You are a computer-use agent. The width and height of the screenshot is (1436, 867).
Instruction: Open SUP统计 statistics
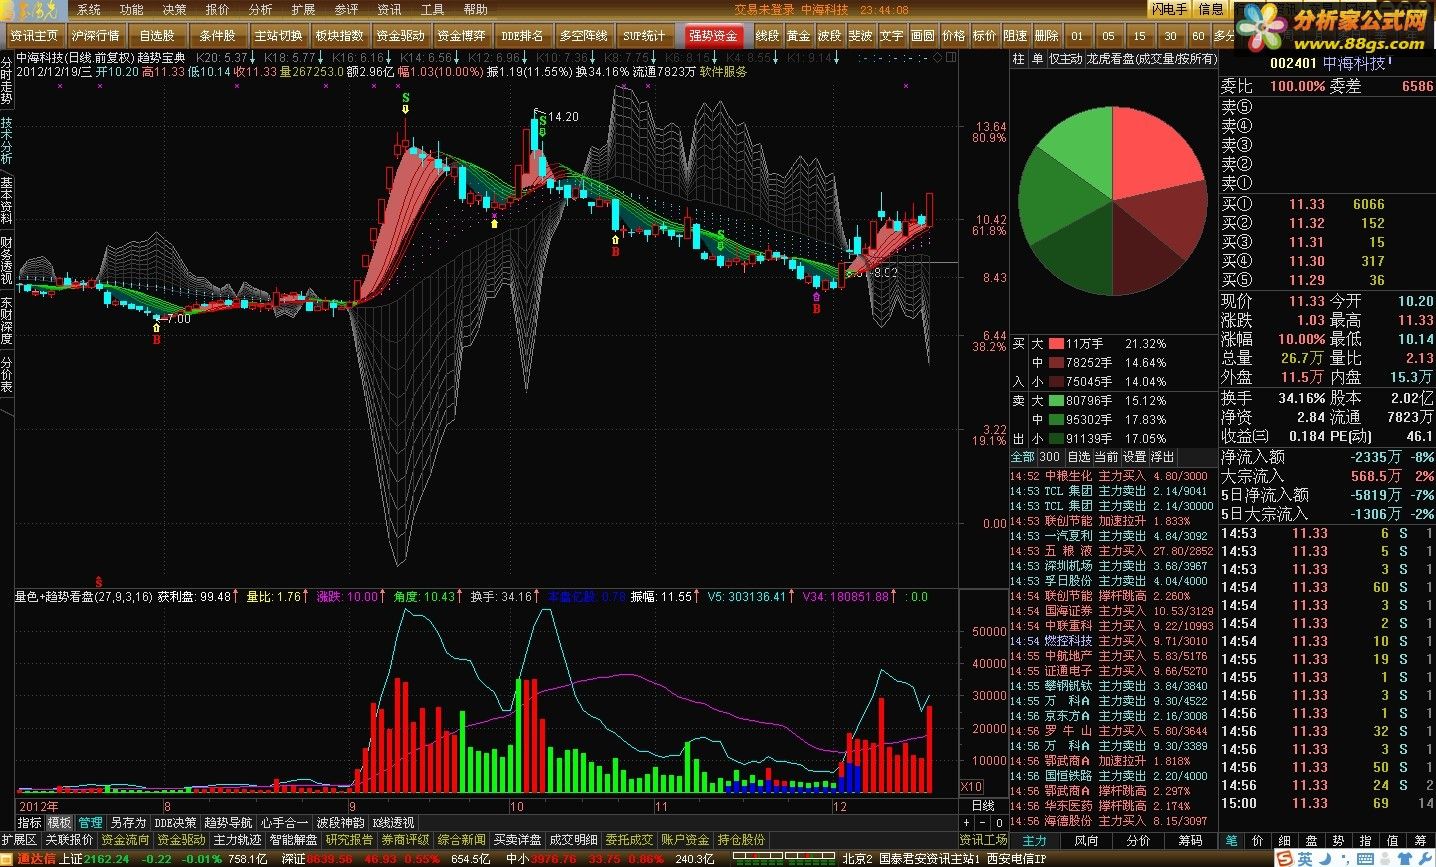645,35
